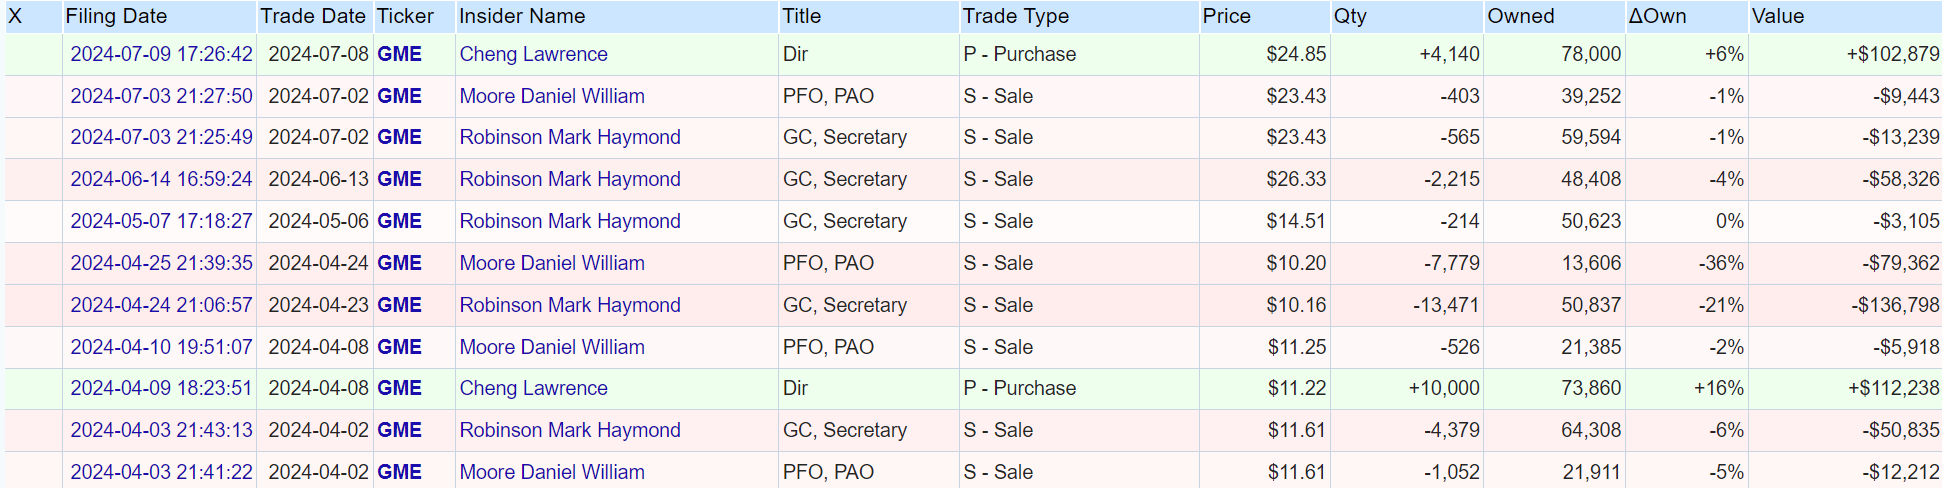Click GME ticker in the -13,471 qty row
Viewport: 1942px width, 488px height.
click(x=399, y=305)
